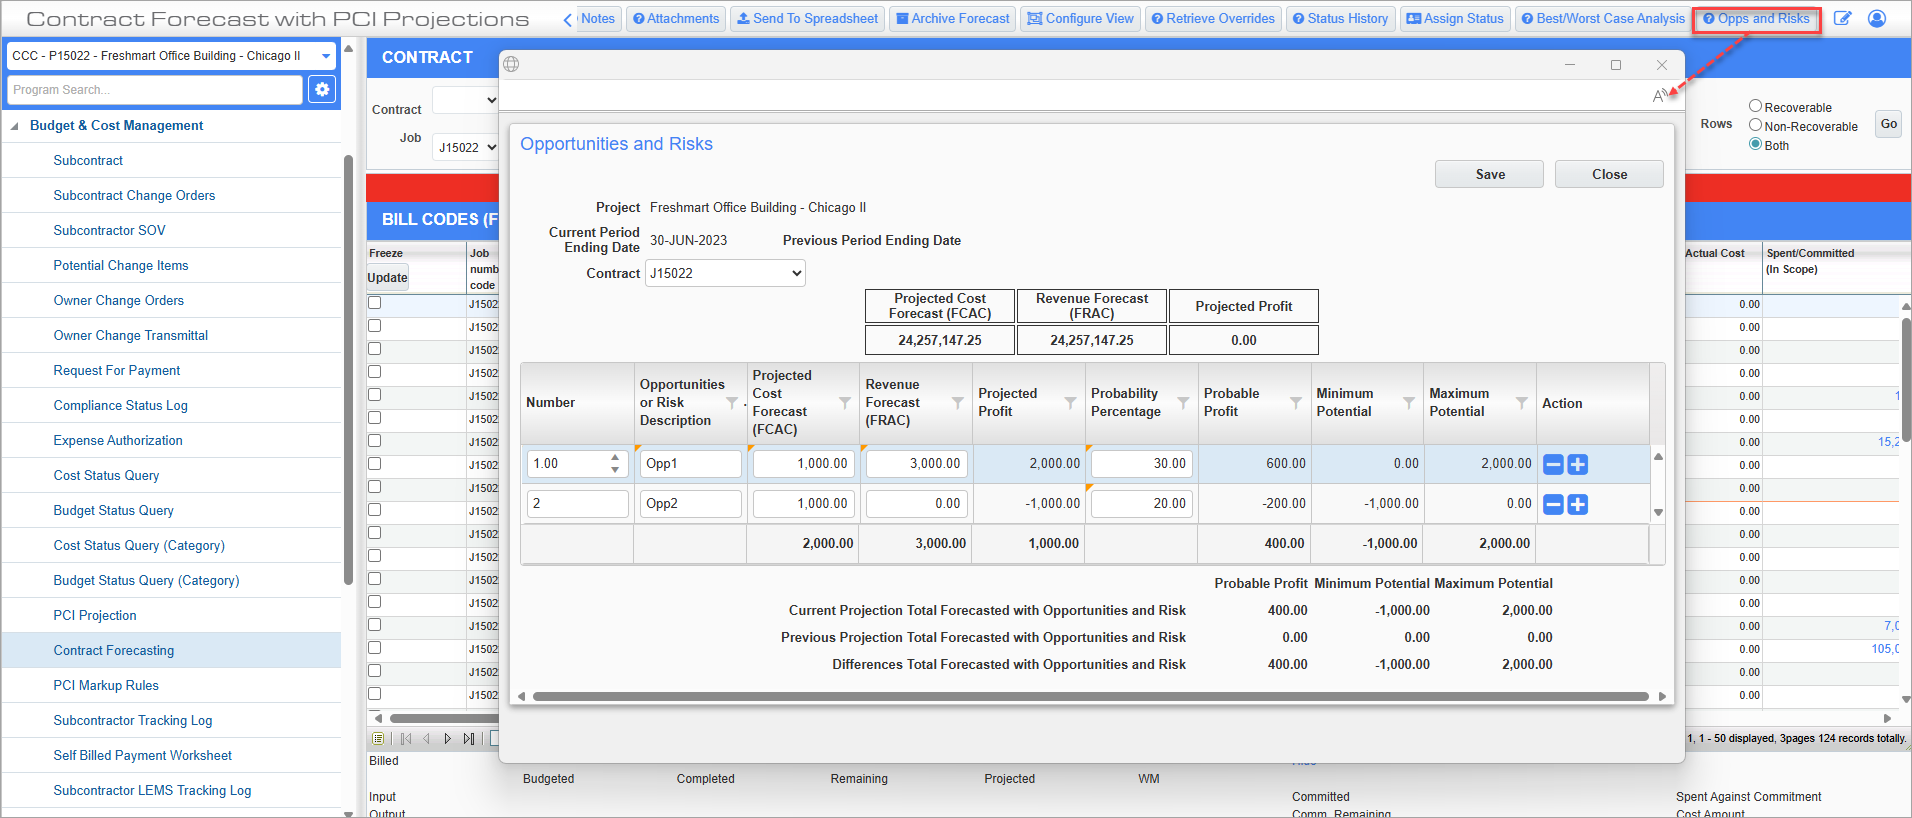Filter the Projected Cost Forecast column

point(845,403)
